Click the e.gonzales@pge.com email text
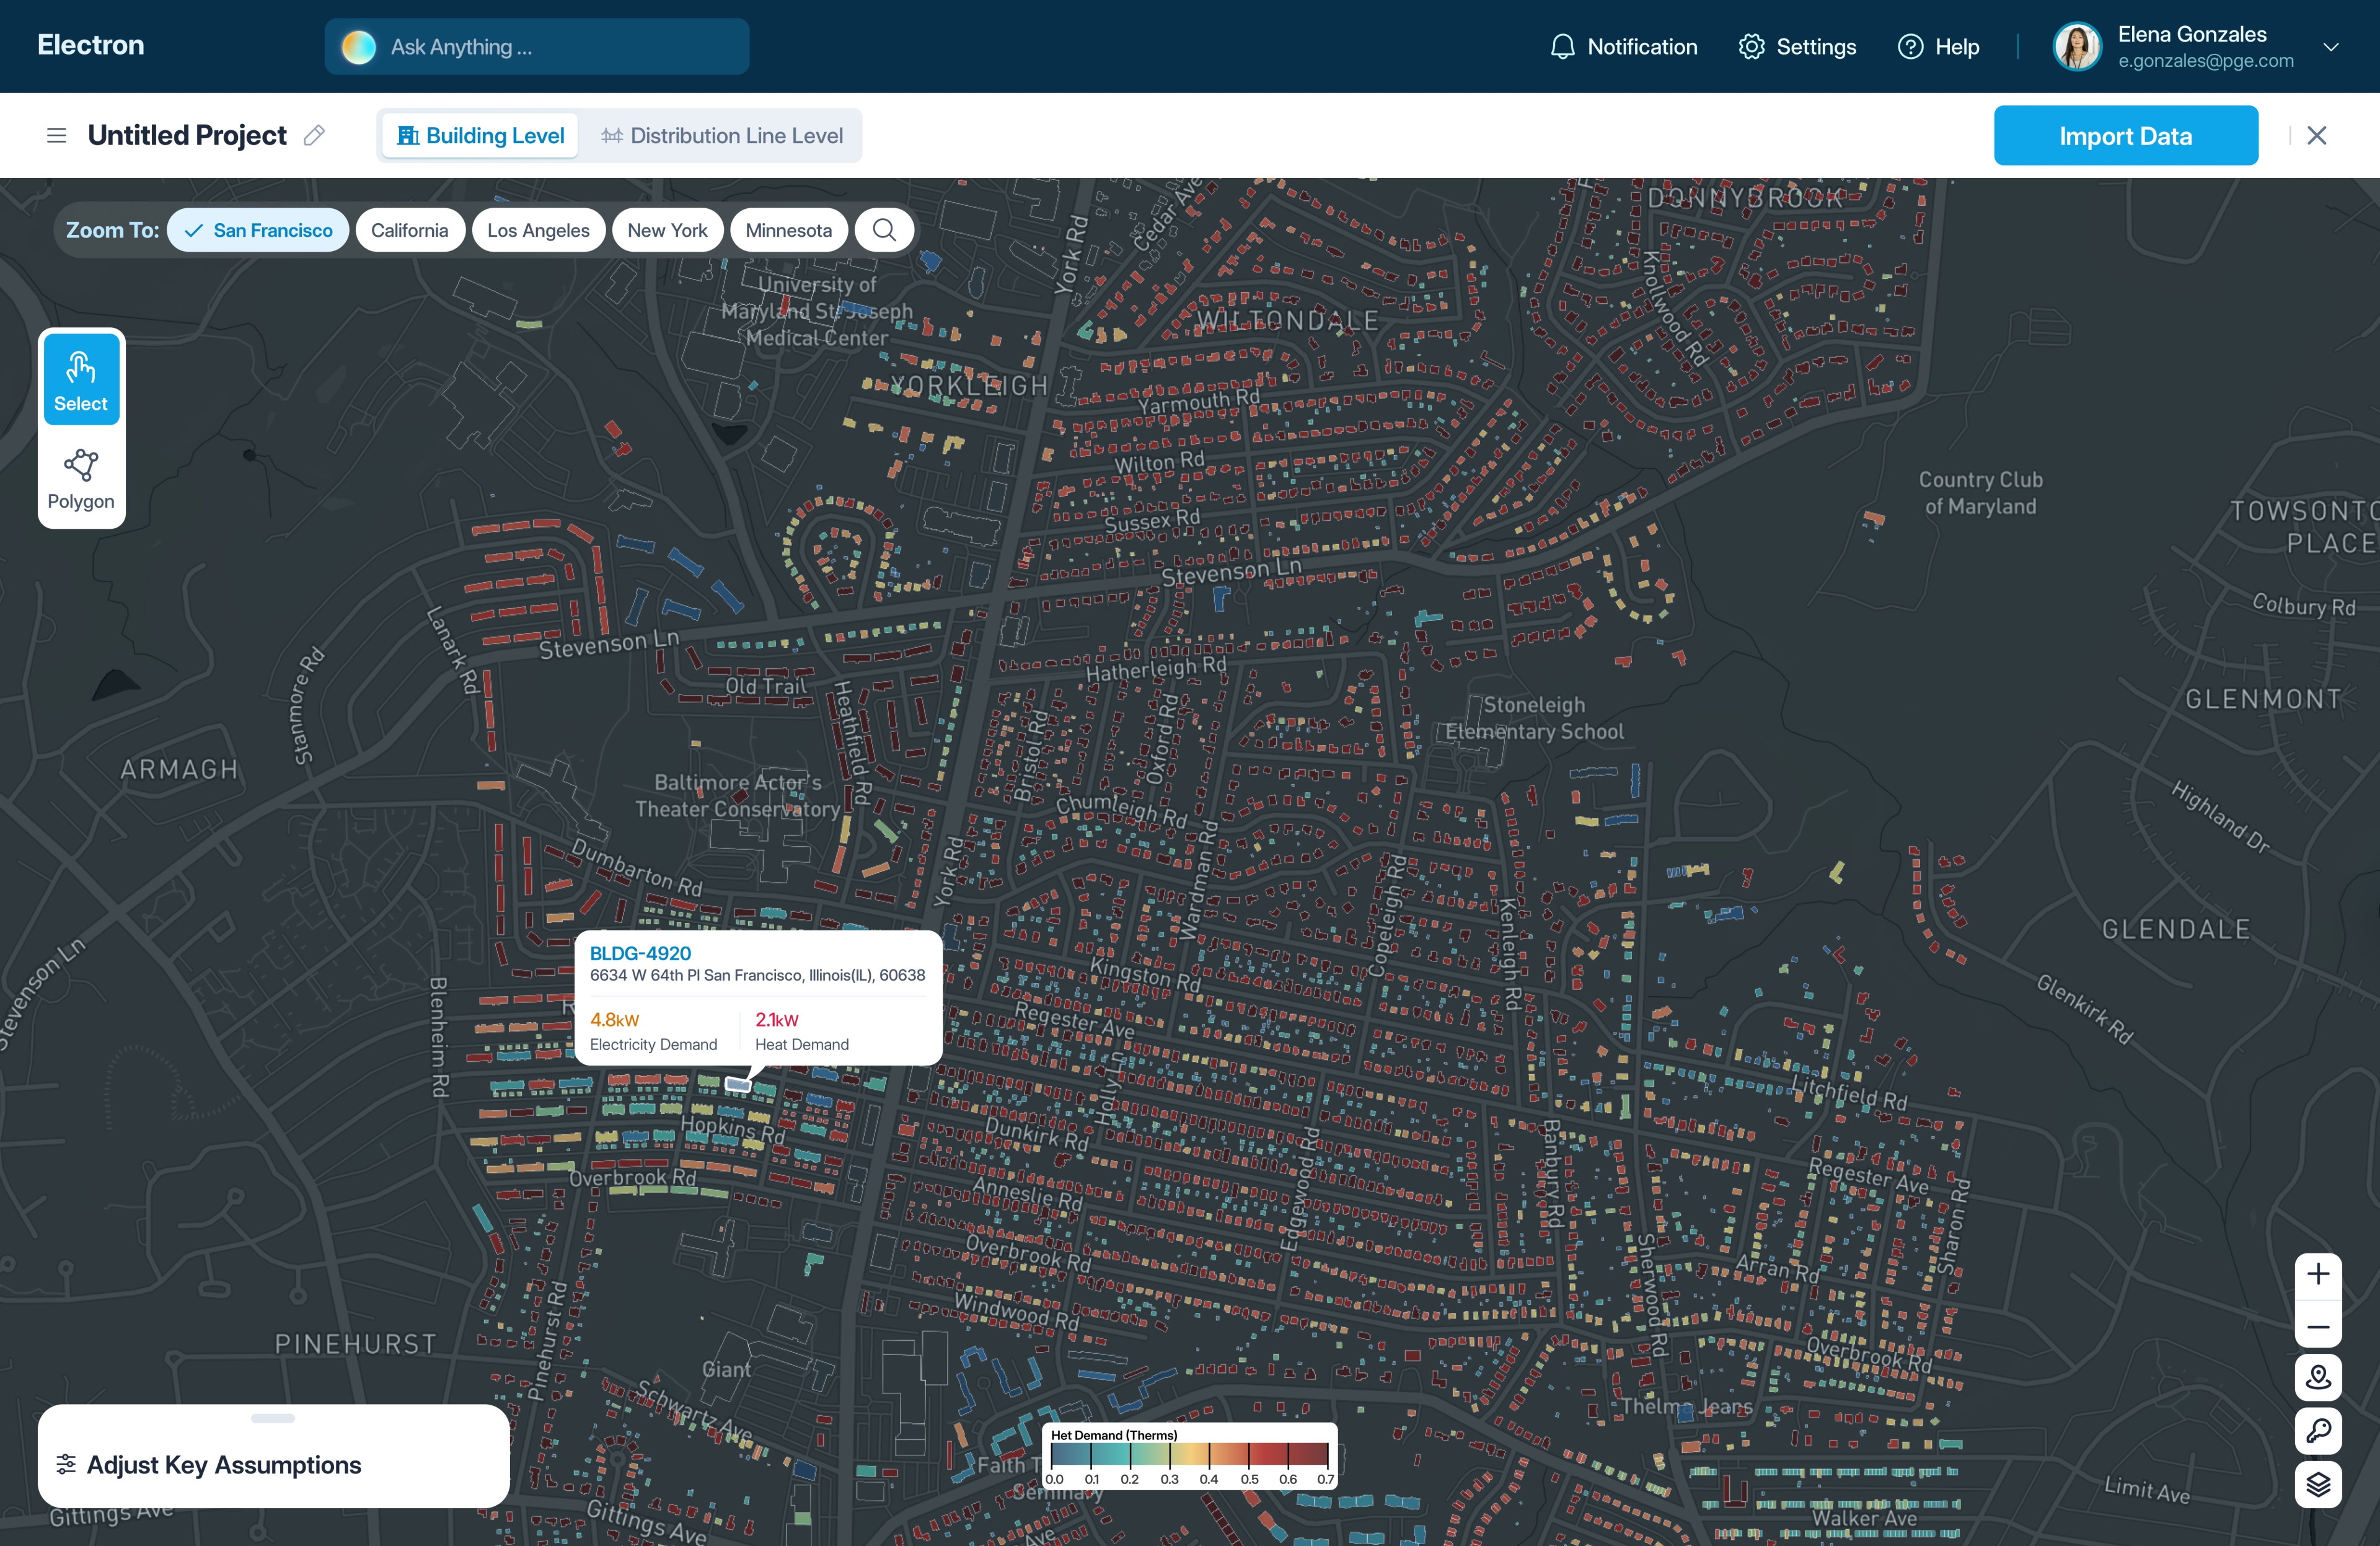This screenshot has width=2380, height=1546. 2205,61
